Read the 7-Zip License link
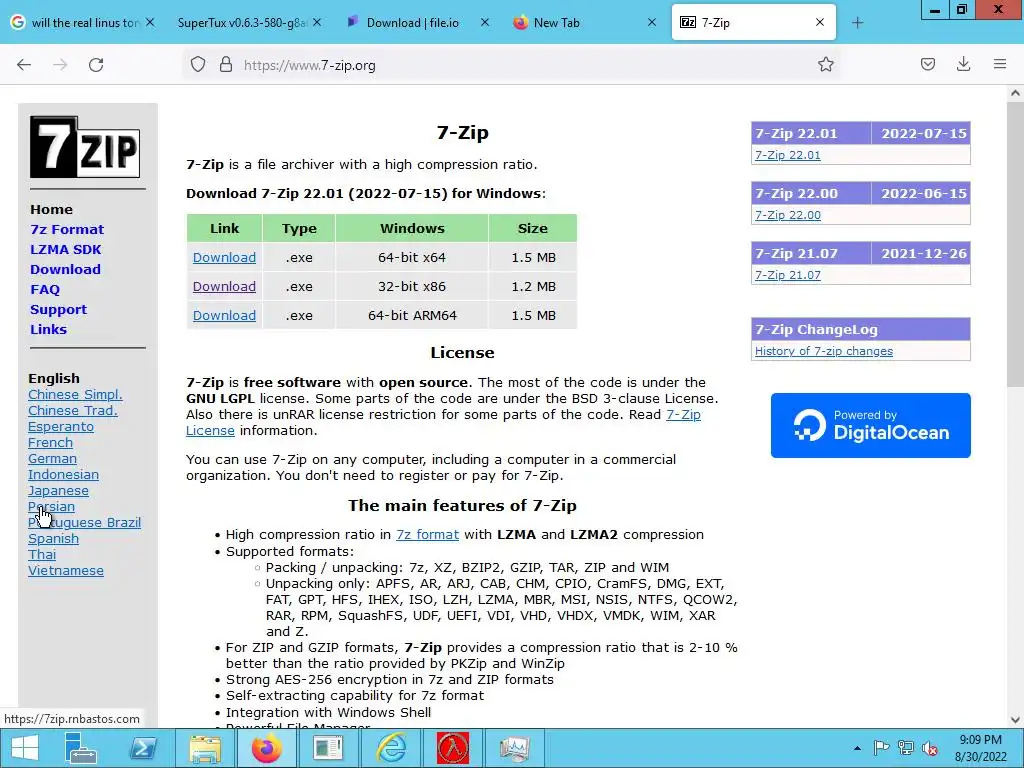The width and height of the screenshot is (1024, 768). [683, 415]
